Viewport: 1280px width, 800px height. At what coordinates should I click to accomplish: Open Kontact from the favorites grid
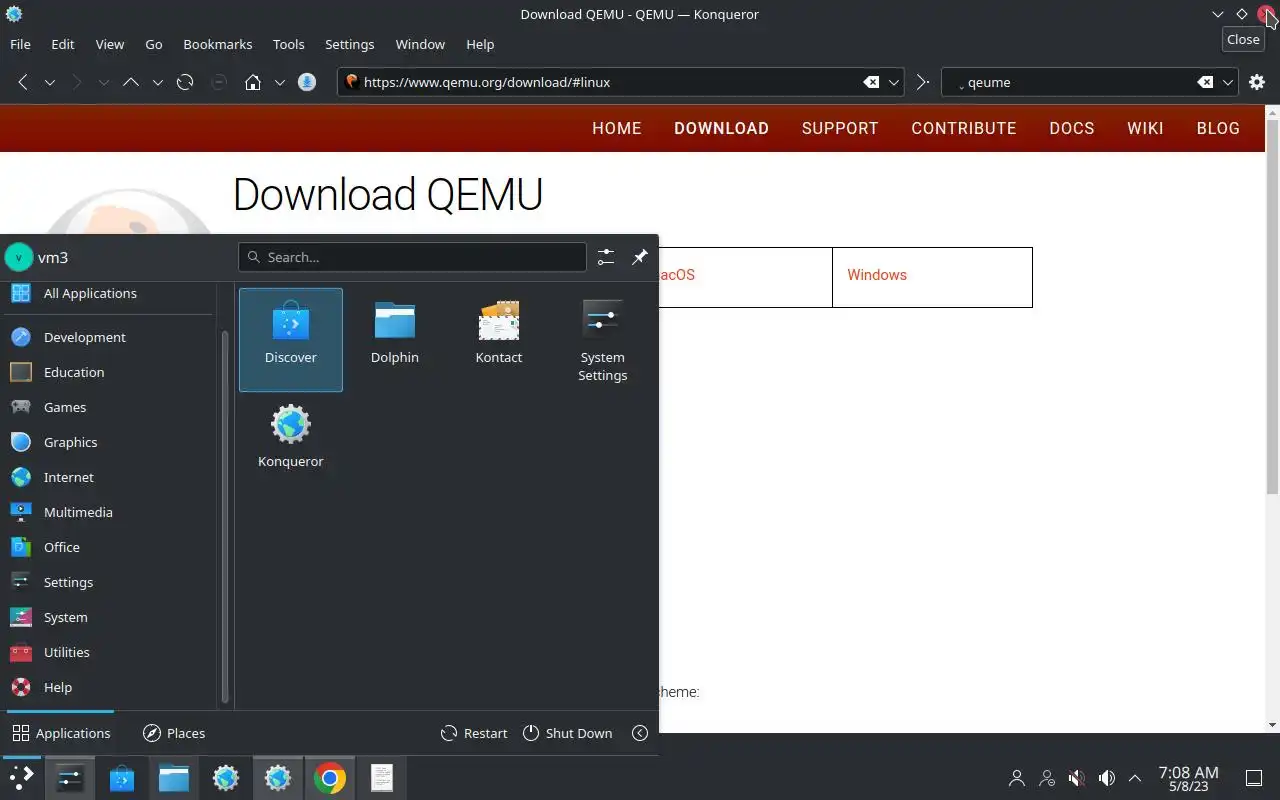[x=499, y=339]
